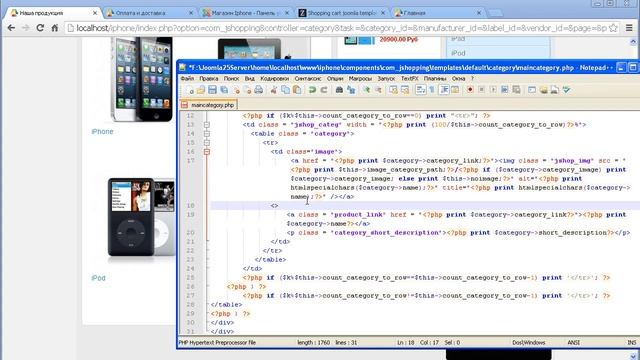Viewport: 640px width, 360px height.
Task: Zoom in using Notepad++ toolbar icon
Action: 366,90
